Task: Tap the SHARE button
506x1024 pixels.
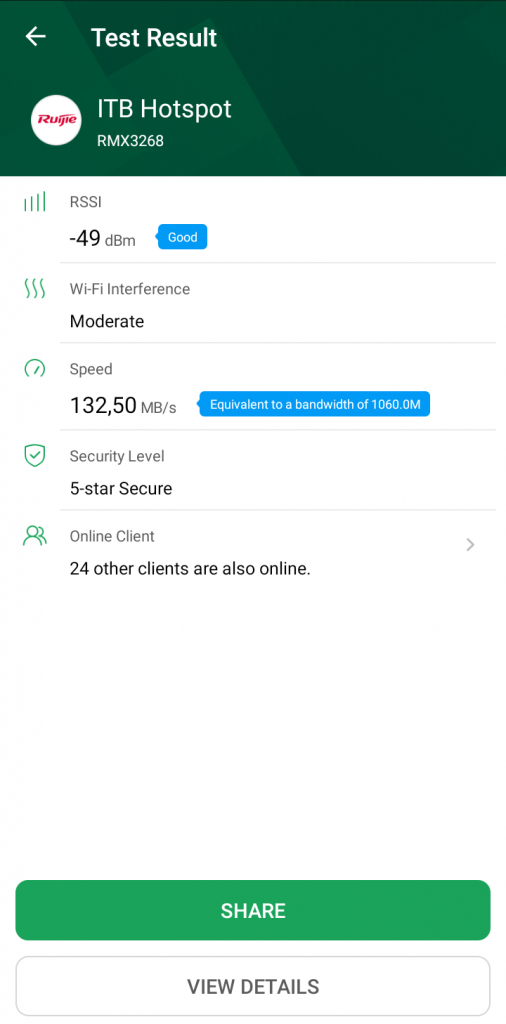Action: (x=253, y=910)
